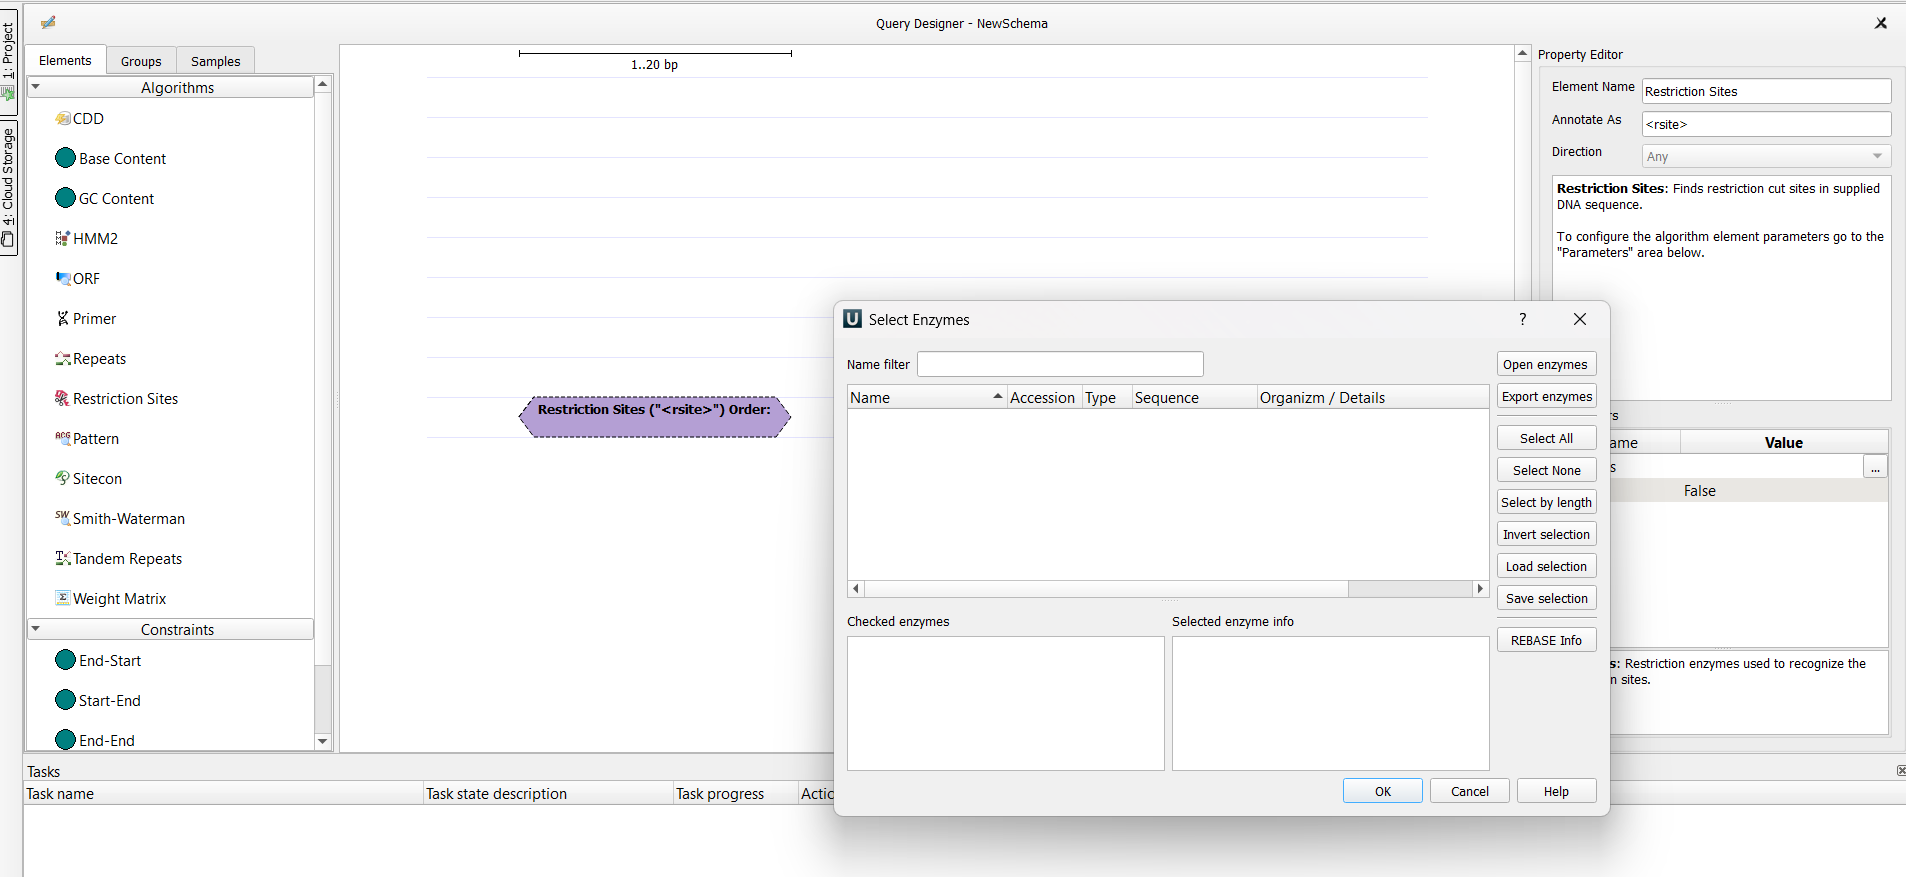This screenshot has width=1906, height=877.
Task: Click the Task progress column header
Action: click(x=736, y=793)
